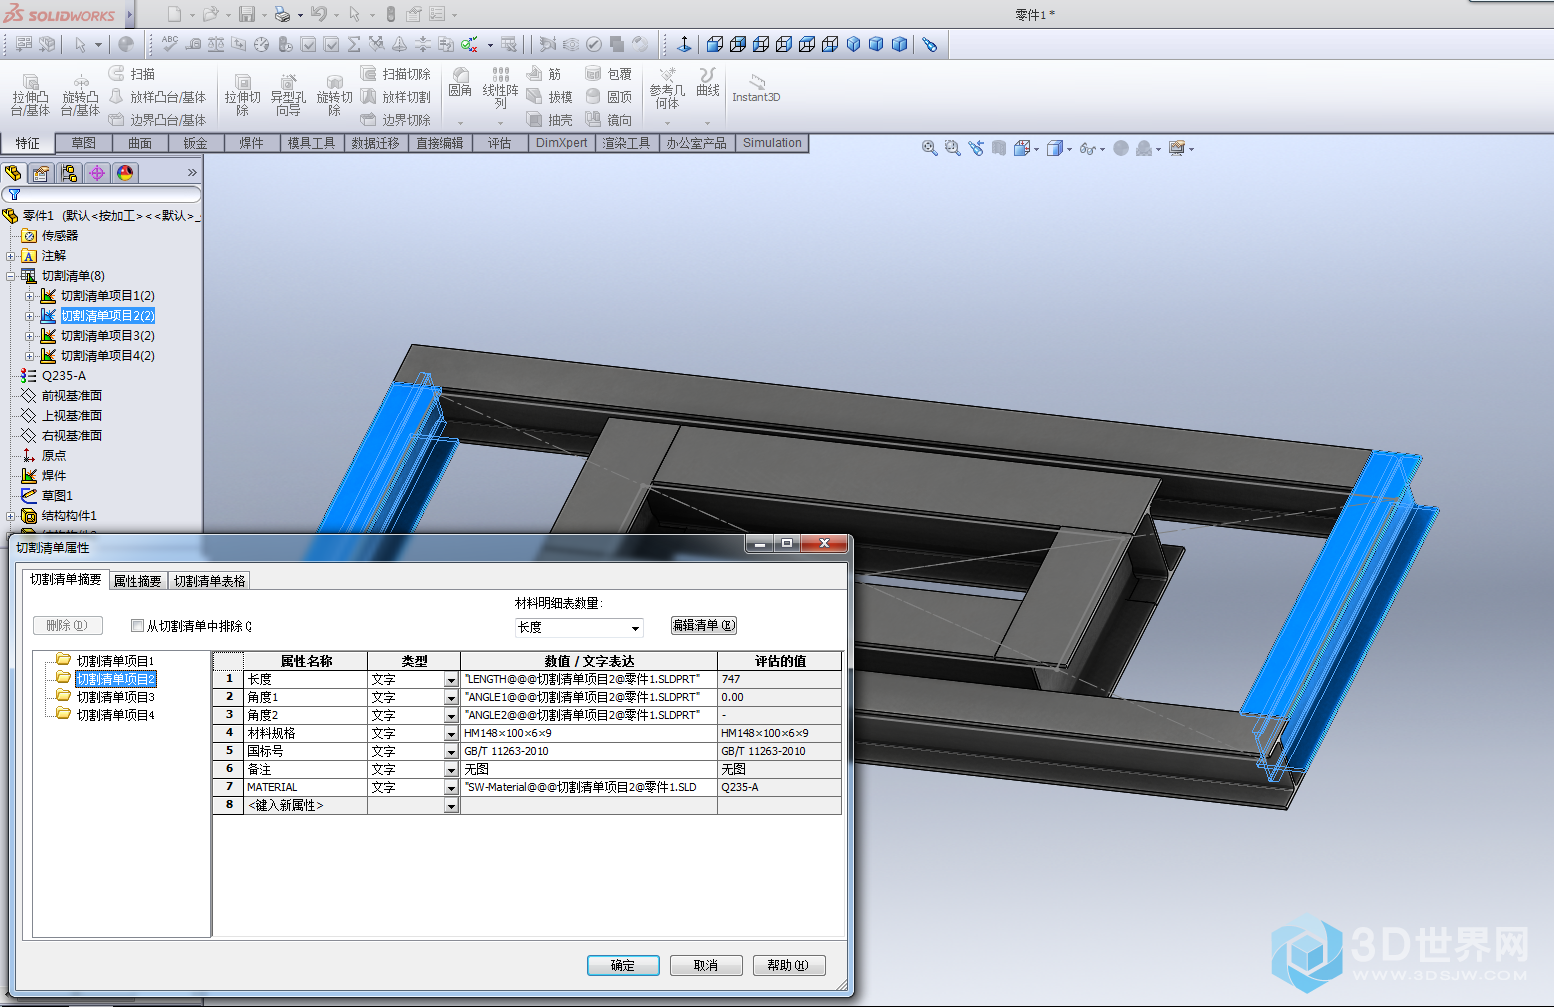Open the ConfigurationManager tab icon

click(69, 173)
